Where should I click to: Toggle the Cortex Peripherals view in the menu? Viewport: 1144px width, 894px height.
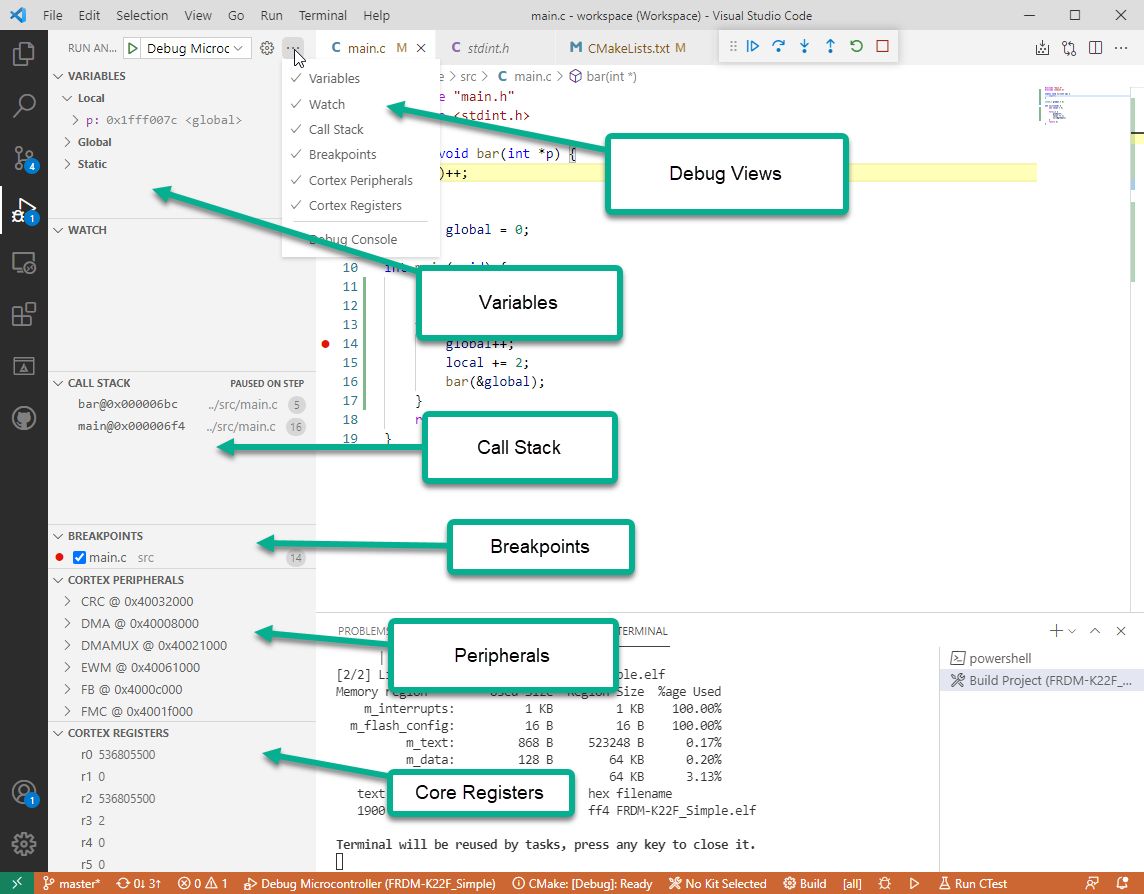coord(360,180)
